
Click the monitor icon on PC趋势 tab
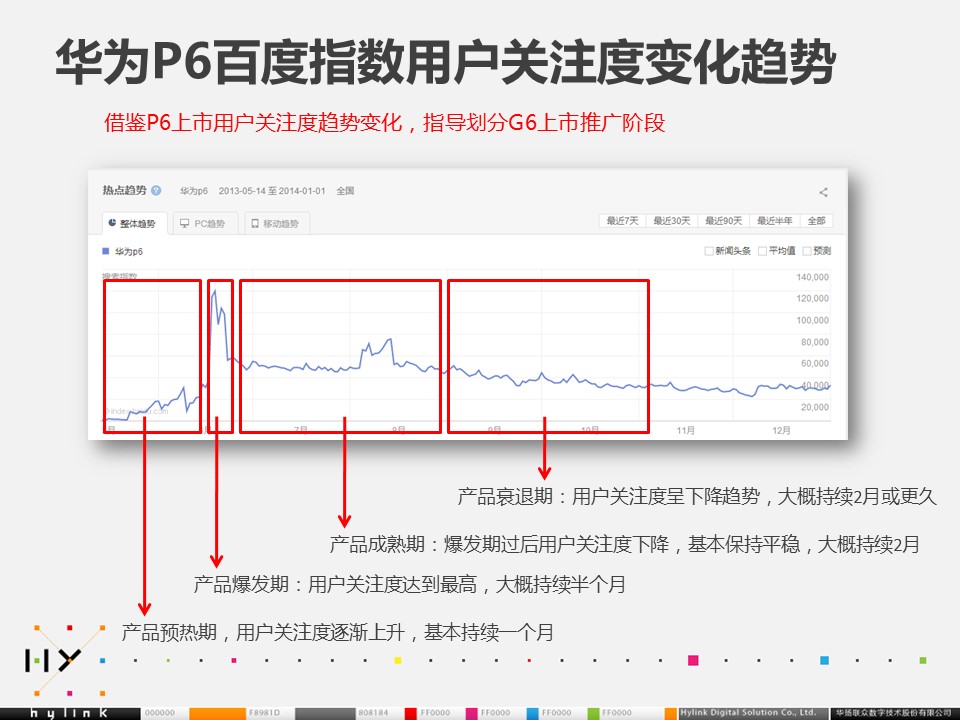click(185, 223)
